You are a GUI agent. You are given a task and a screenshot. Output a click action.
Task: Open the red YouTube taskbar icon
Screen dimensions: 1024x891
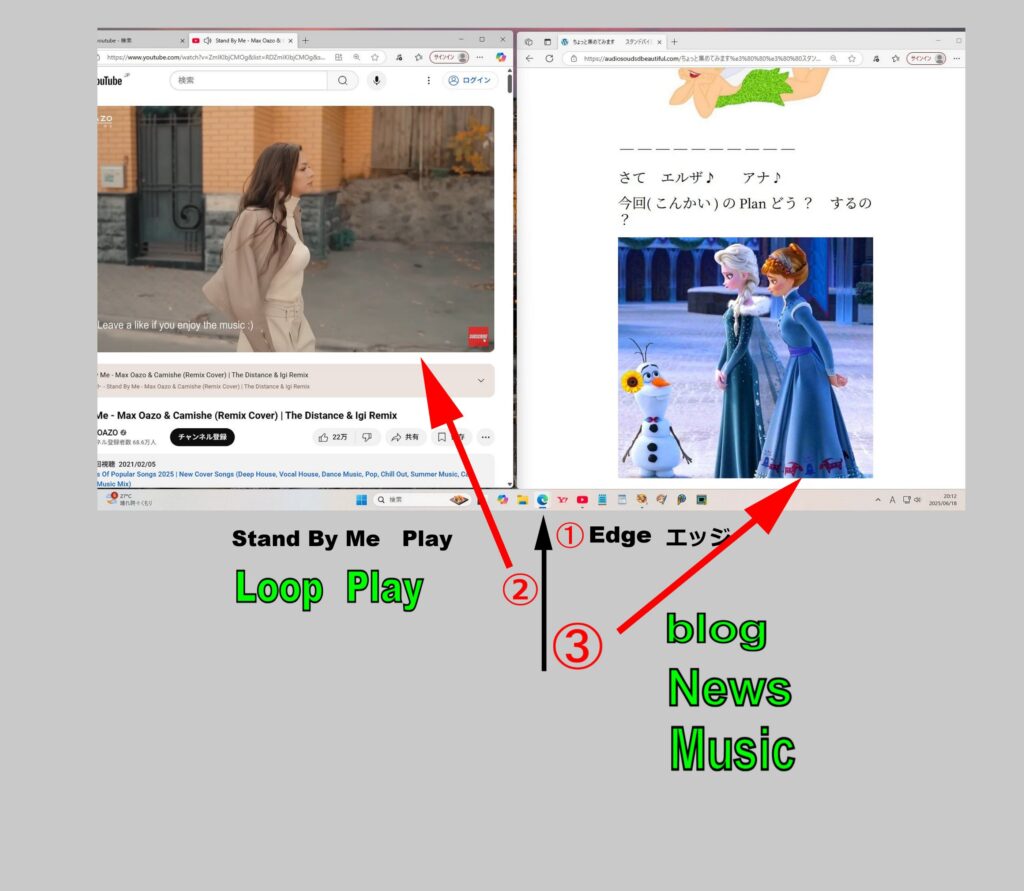582,500
